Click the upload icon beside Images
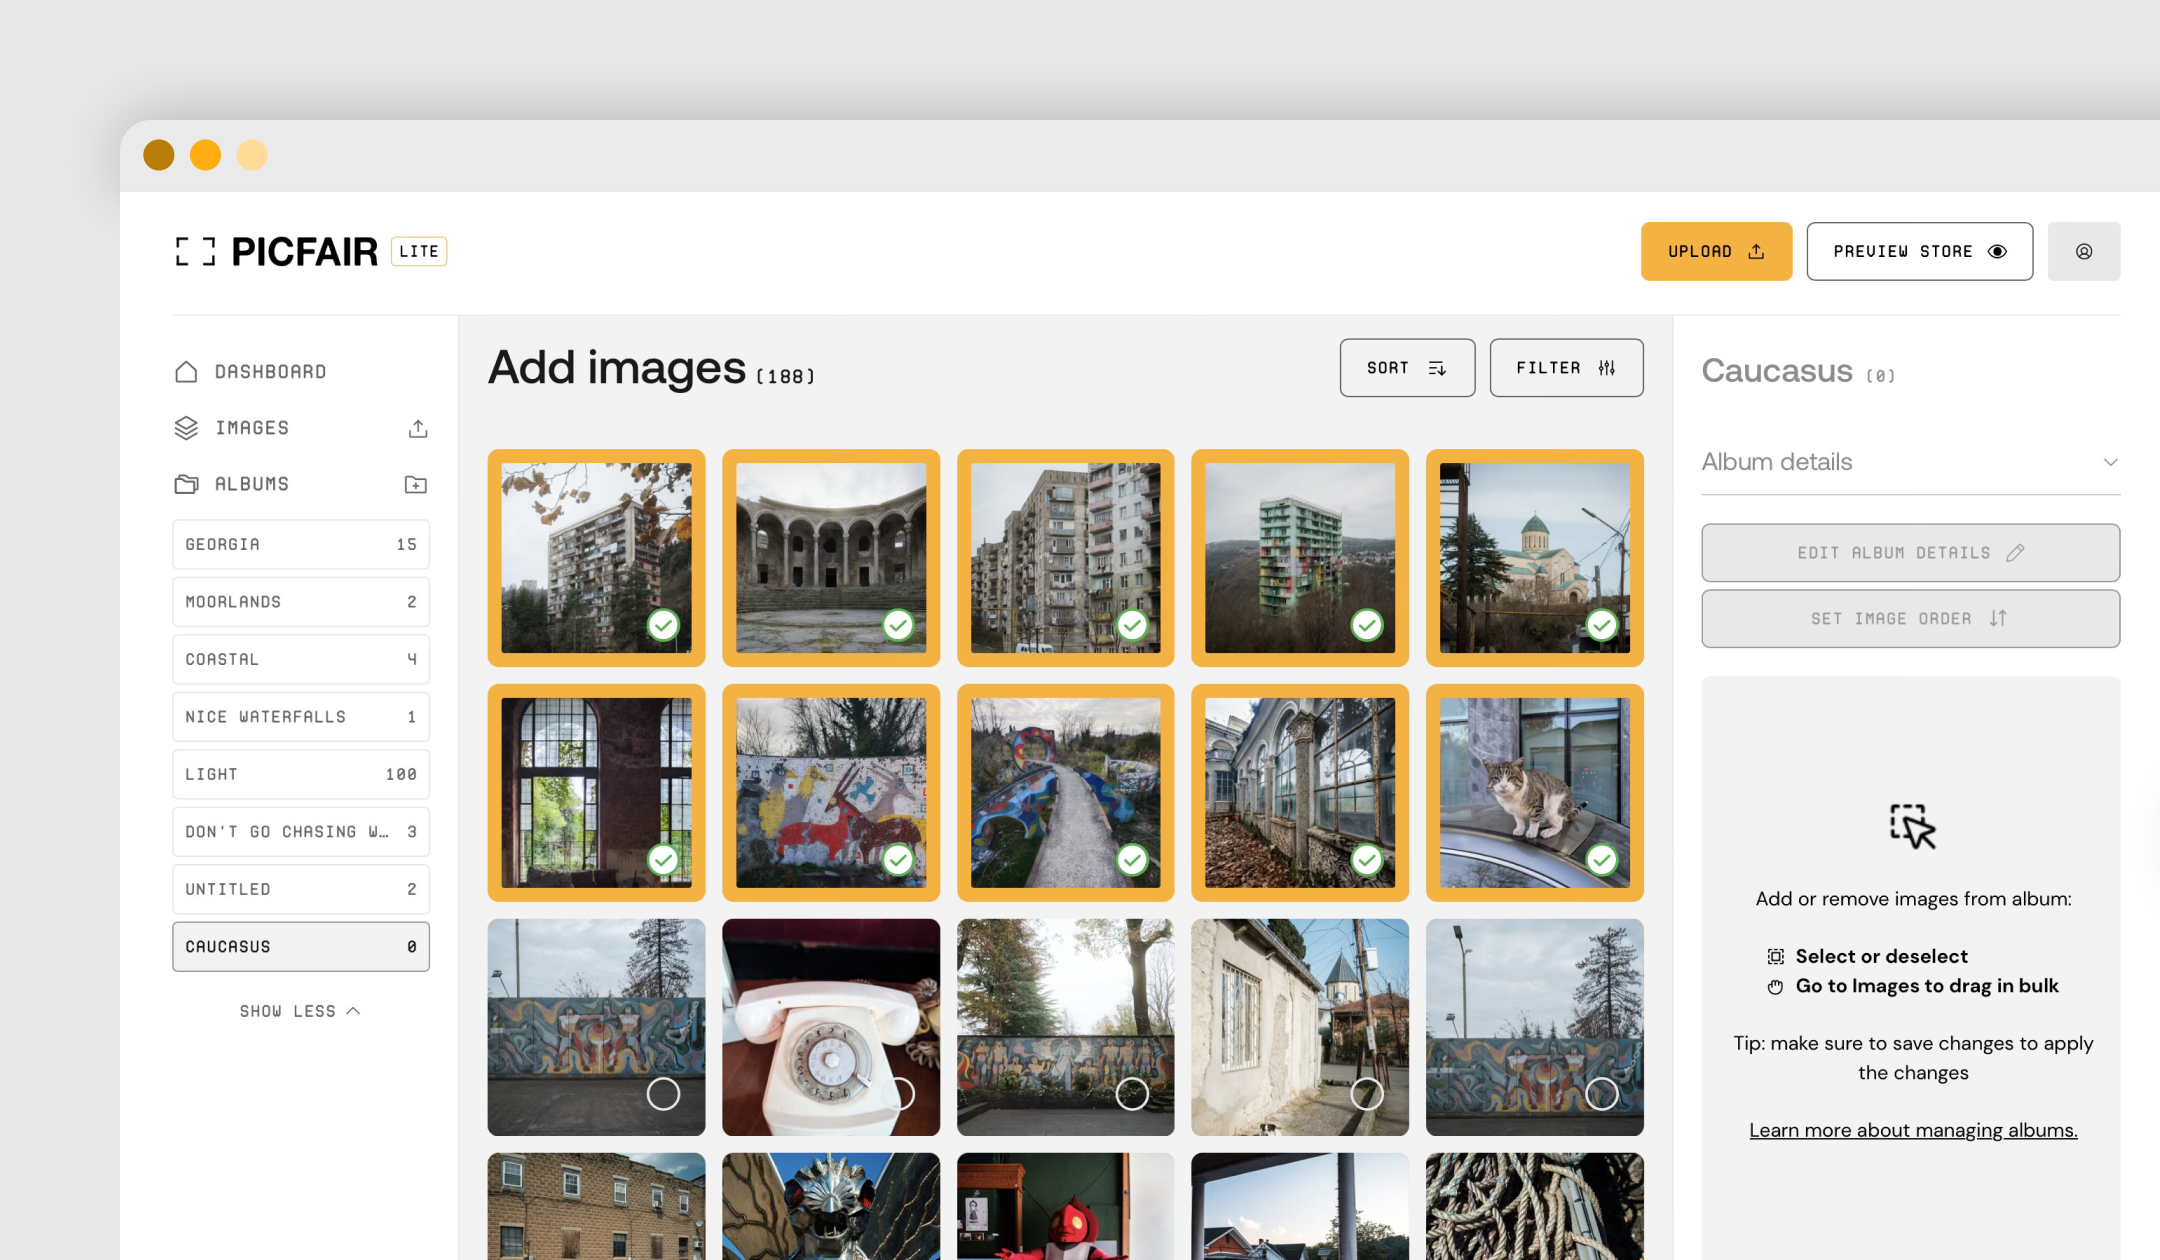Screen dimensions: 2160x1260 tap(418, 429)
